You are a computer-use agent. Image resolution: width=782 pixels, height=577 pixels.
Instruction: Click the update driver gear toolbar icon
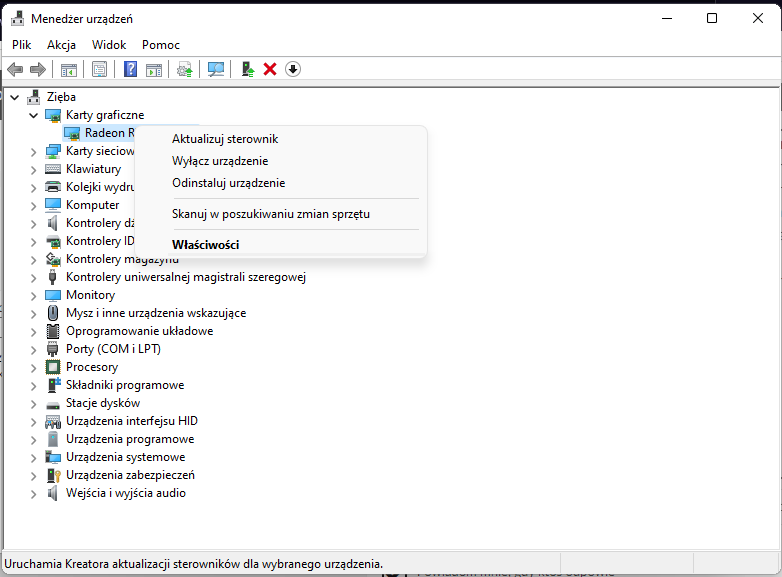[x=185, y=69]
